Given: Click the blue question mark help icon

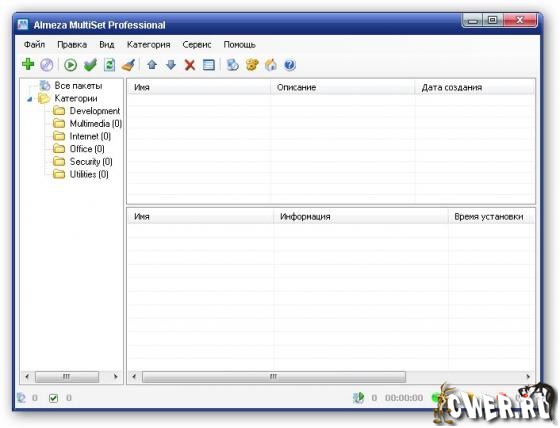Looking at the screenshot, I should 290,65.
